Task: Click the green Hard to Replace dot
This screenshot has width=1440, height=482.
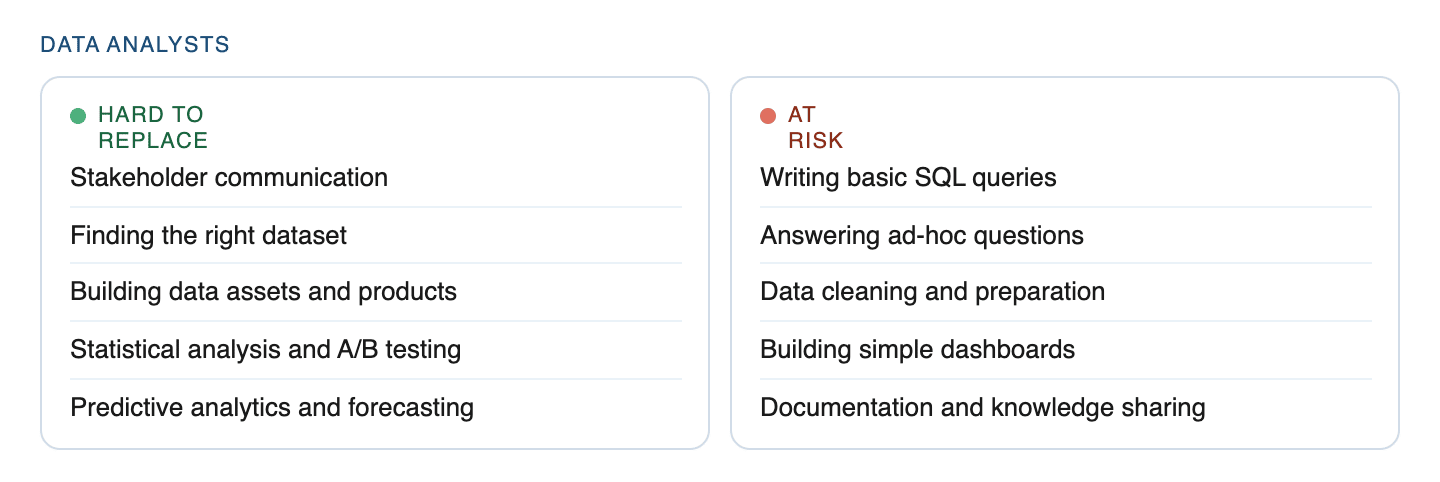Action: click(x=78, y=116)
